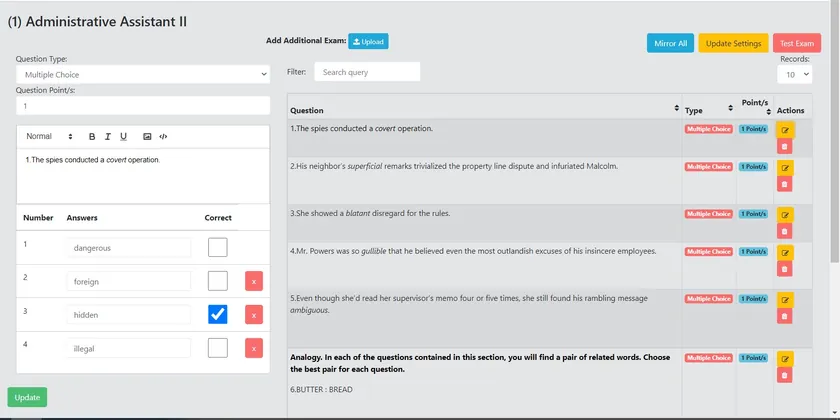Click the answer field containing 'foreign'
840x420 pixels.
click(129, 281)
